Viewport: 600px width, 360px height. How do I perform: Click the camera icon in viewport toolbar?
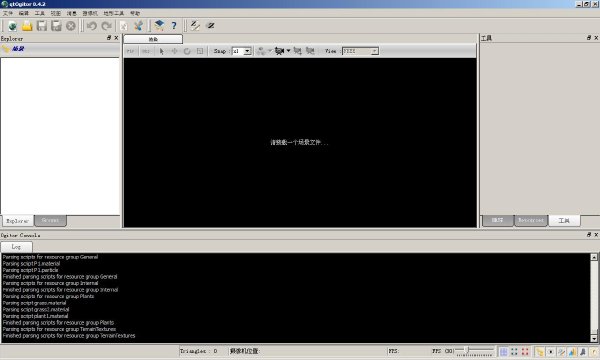point(279,51)
